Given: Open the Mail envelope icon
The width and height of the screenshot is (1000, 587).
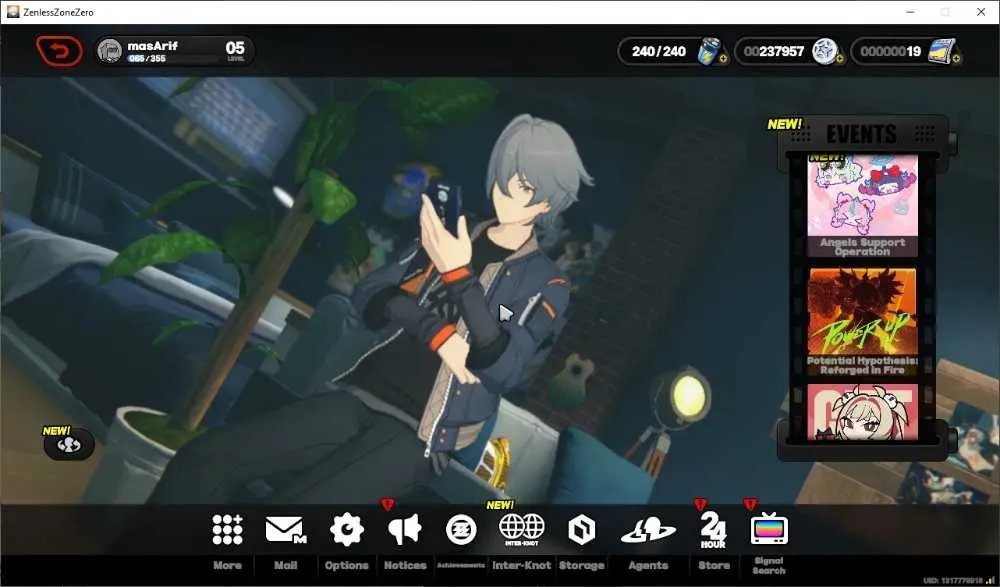Looking at the screenshot, I should pos(286,530).
